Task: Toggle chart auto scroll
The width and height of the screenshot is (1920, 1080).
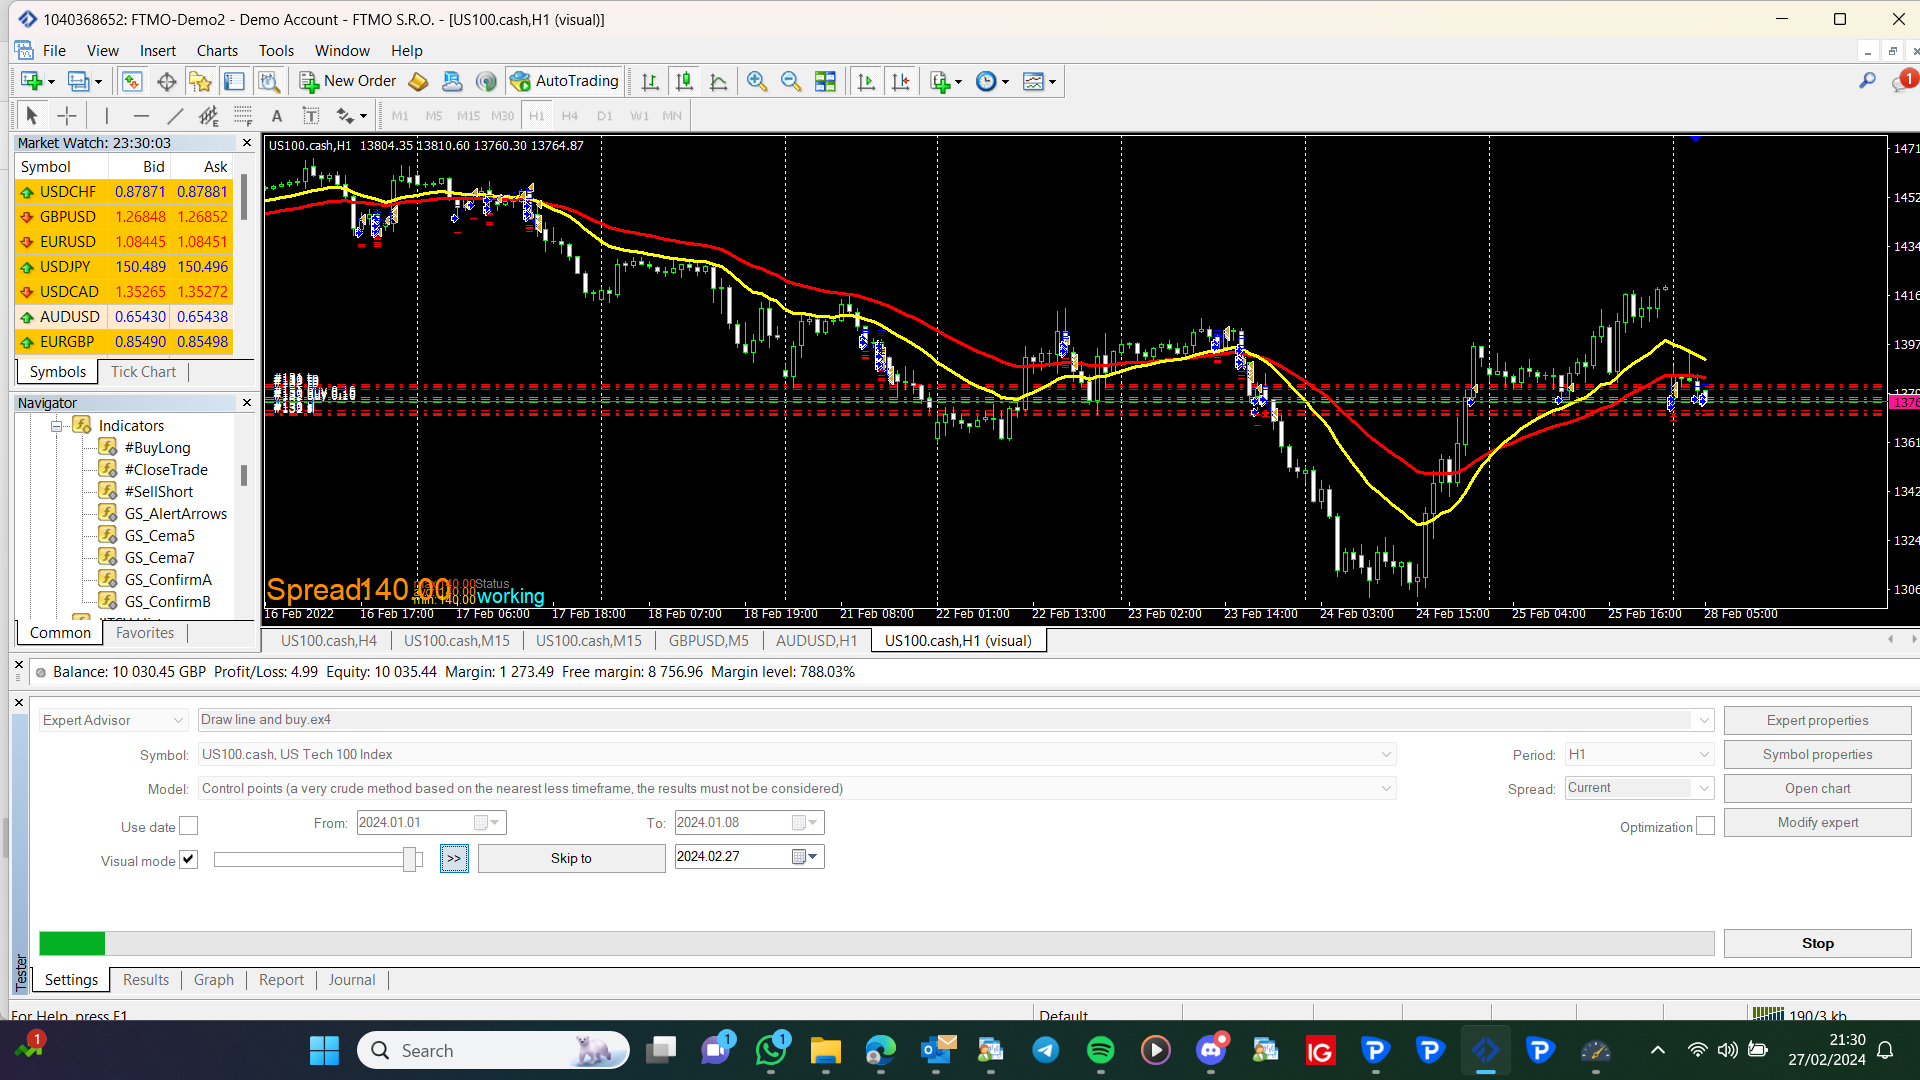Action: point(866,81)
